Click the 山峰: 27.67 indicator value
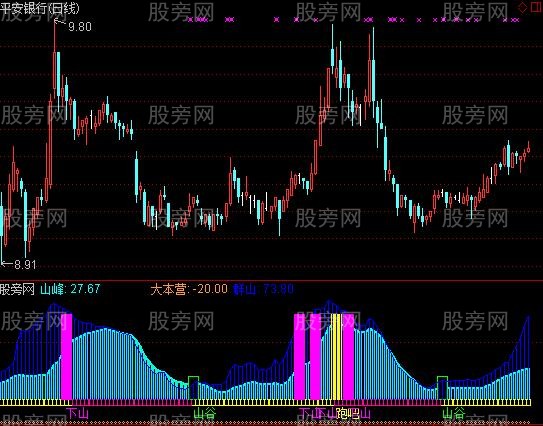The image size is (543, 426). (x=70, y=289)
